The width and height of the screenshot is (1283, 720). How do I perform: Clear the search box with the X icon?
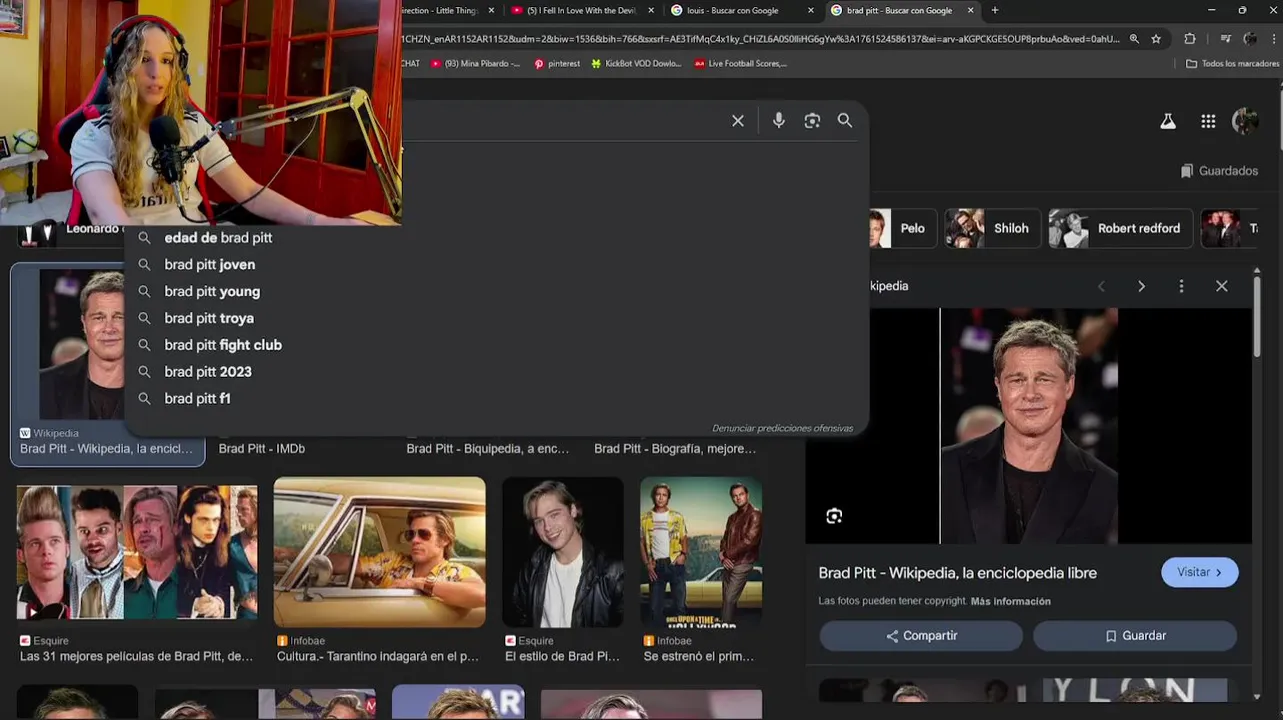pos(738,121)
